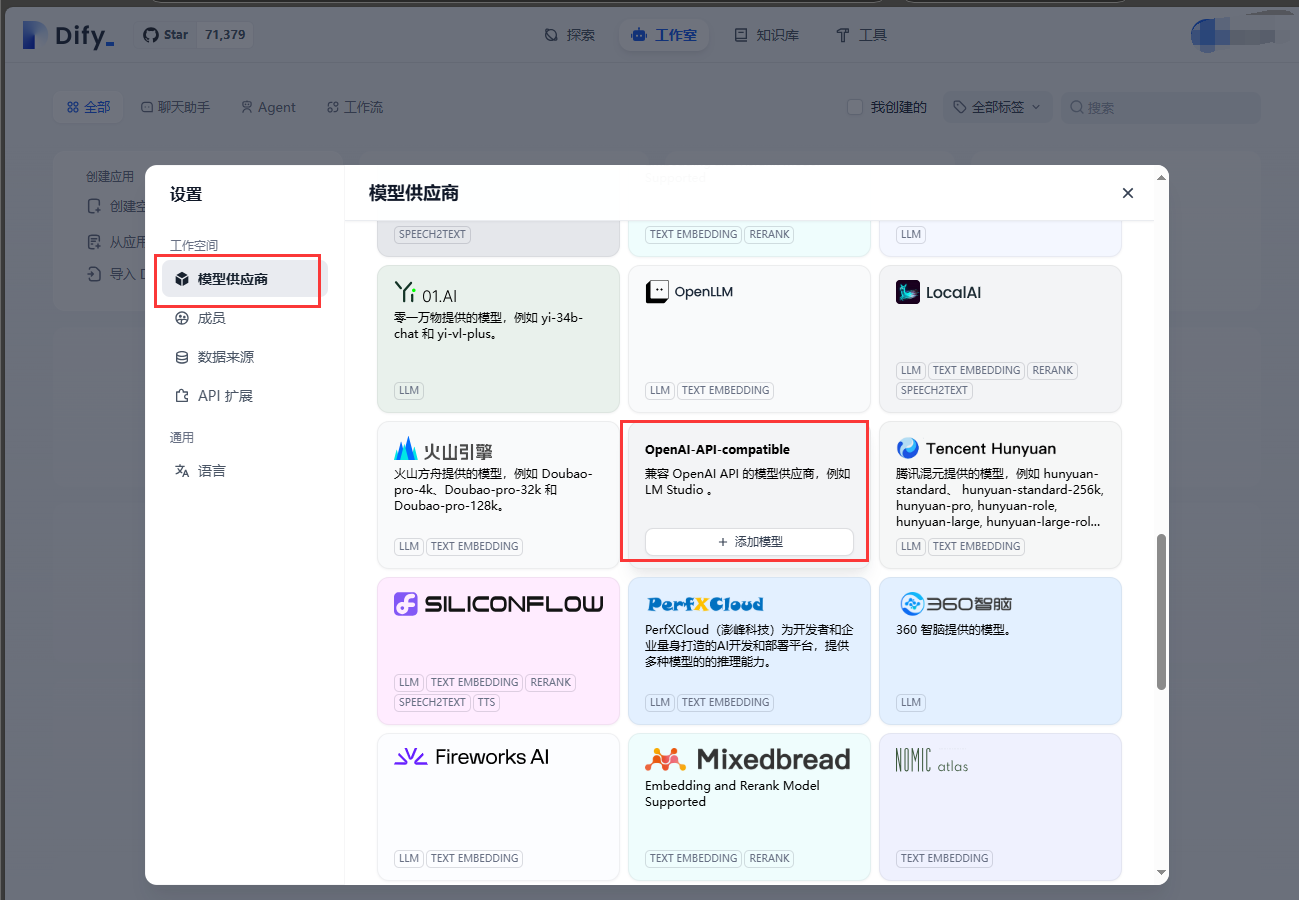Click 添加模型 button for OpenAI-API-compatible
Viewport: 1299px width, 900px height.
click(x=748, y=541)
